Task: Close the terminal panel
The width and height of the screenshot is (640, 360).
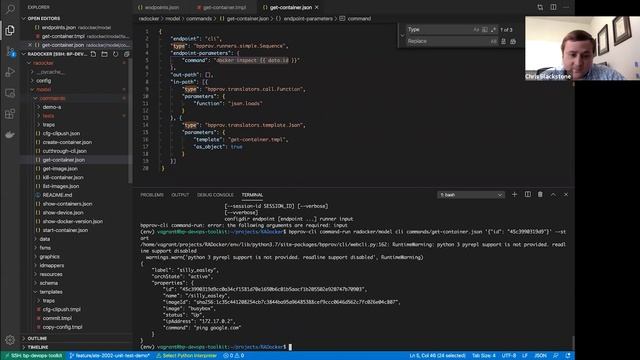Action: 566,195
